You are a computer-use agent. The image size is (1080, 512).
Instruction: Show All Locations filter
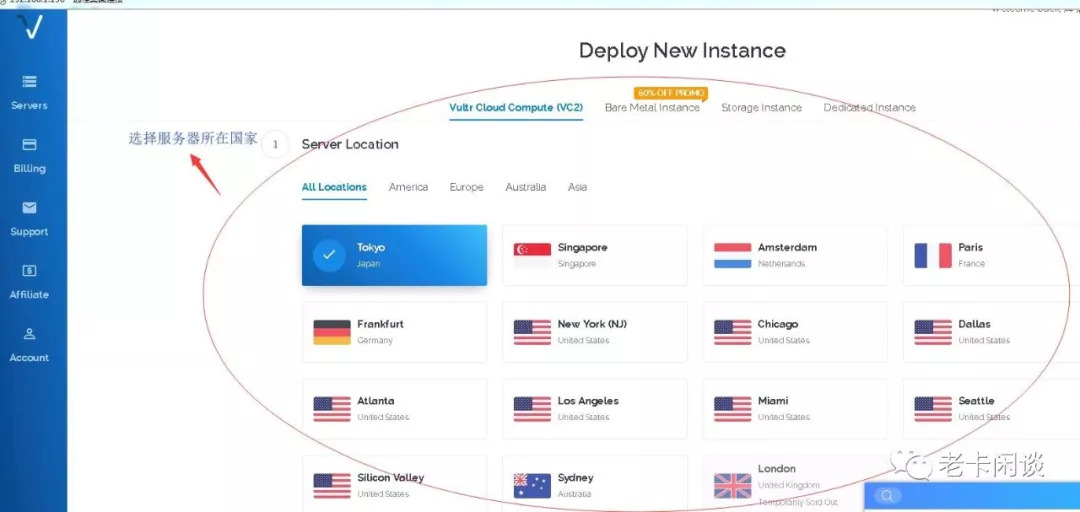click(334, 187)
